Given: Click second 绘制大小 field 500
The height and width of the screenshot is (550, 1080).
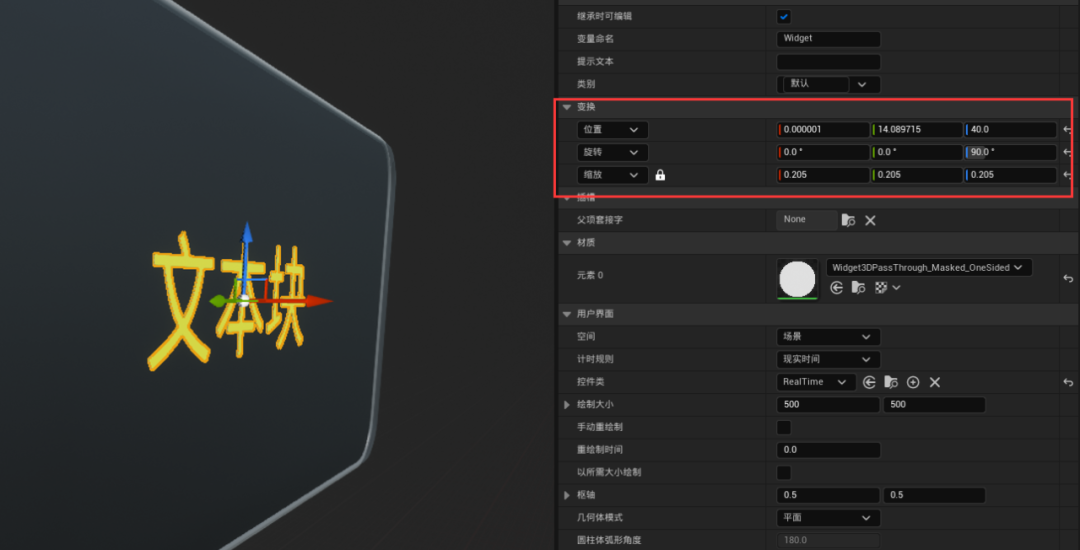Looking at the screenshot, I should pos(934,405).
